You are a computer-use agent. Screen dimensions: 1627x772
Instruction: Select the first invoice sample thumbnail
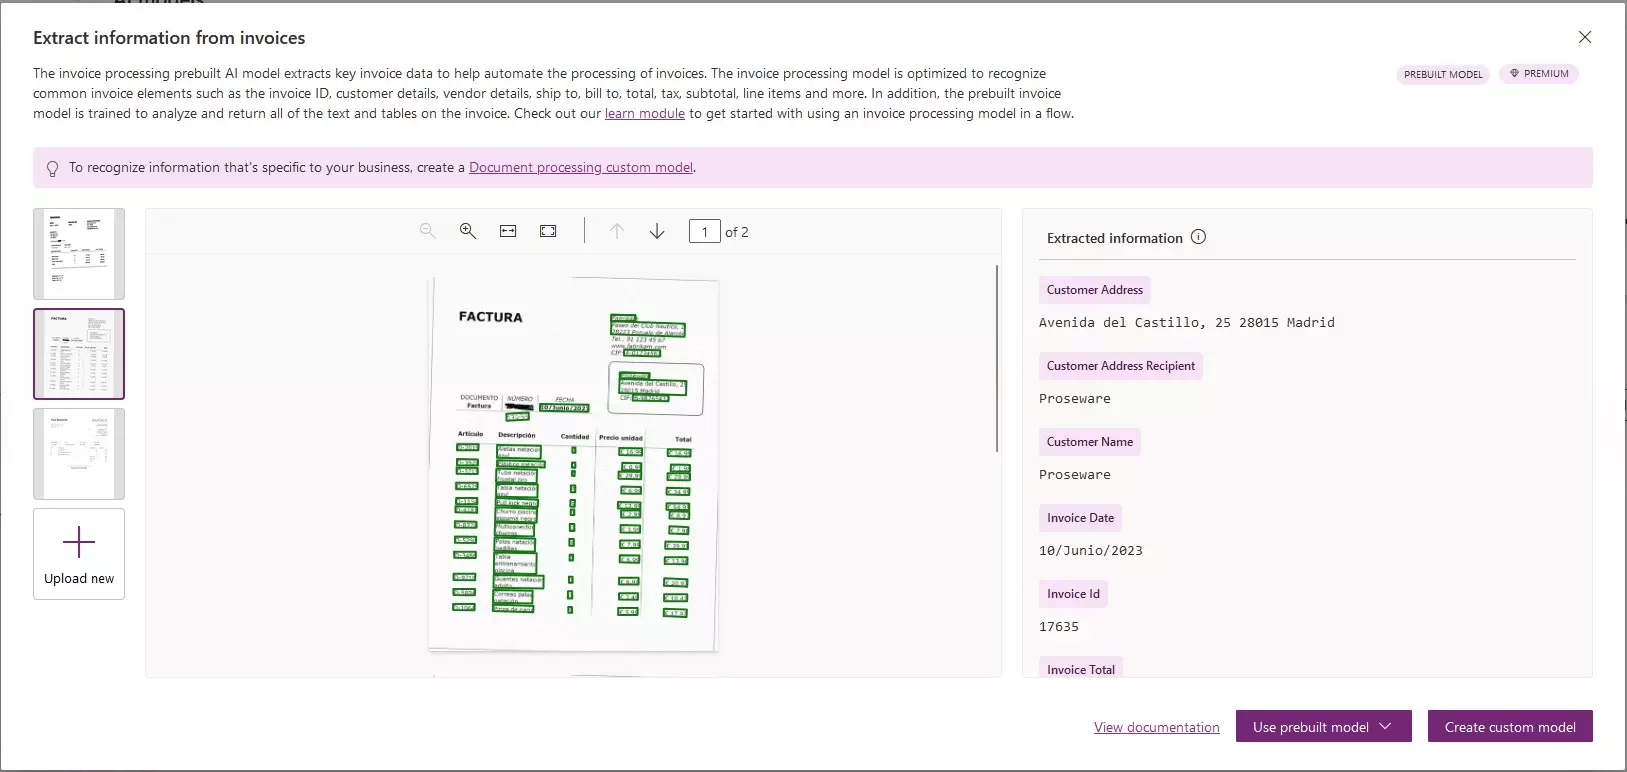click(79, 254)
